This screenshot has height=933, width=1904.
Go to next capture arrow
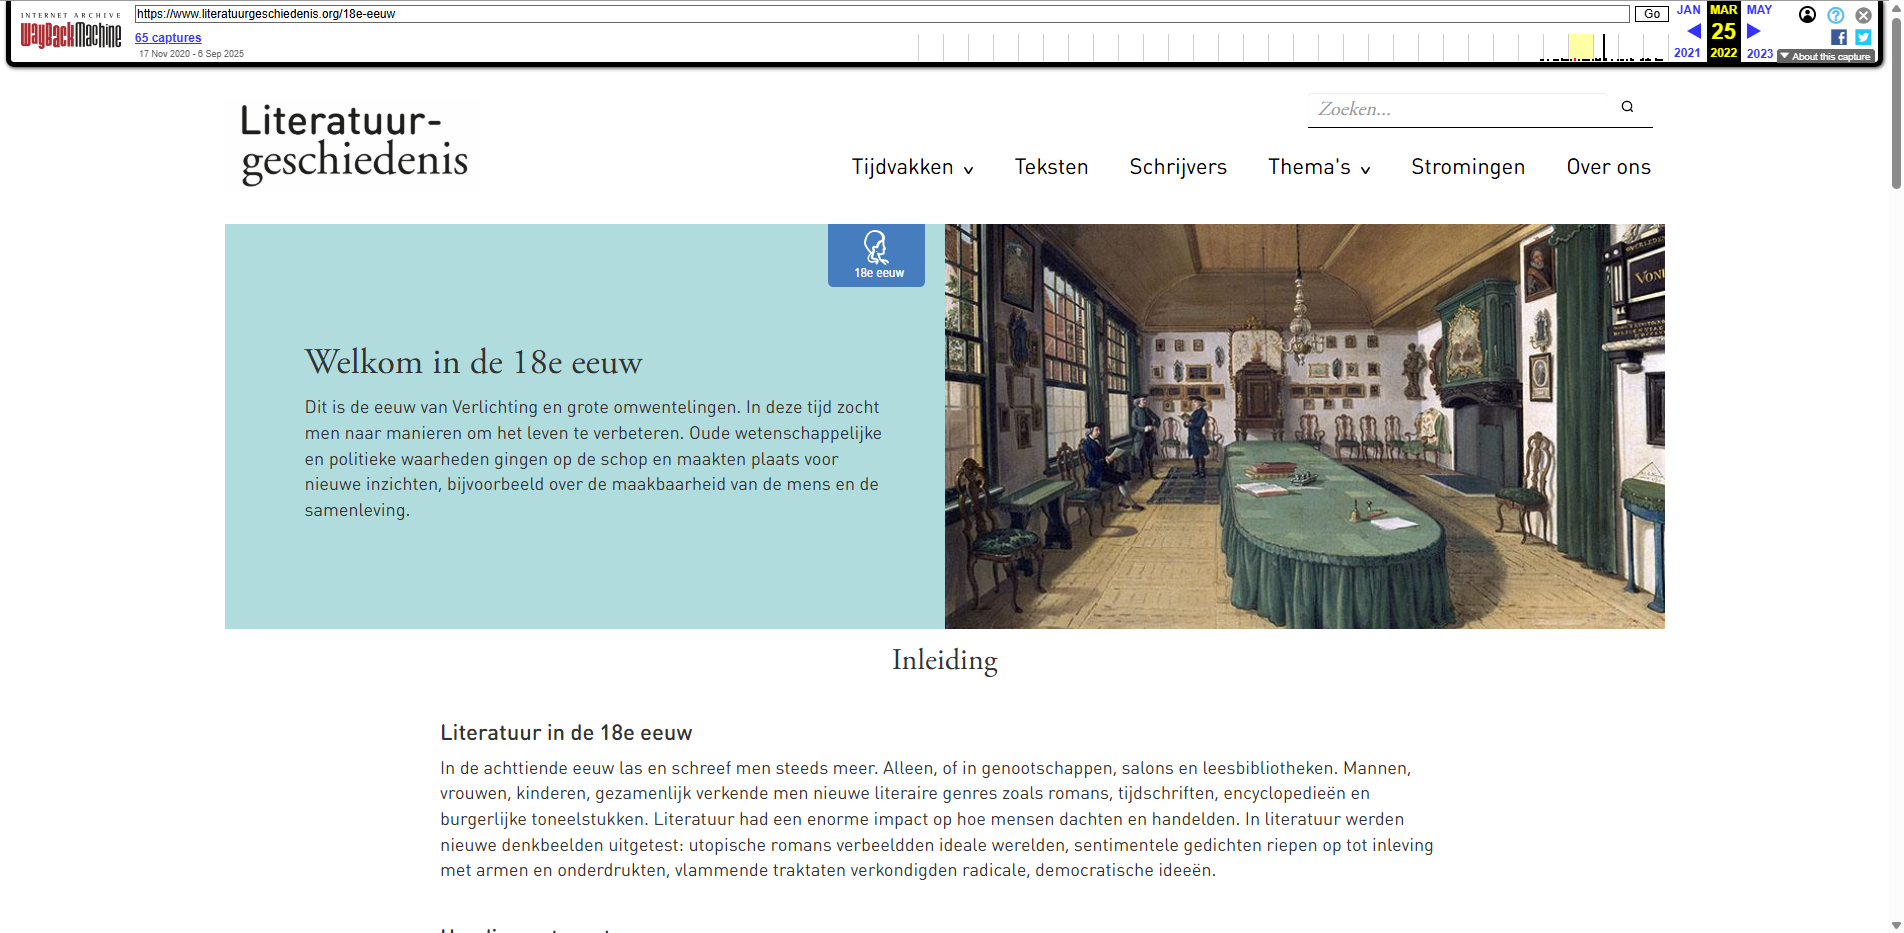click(x=1753, y=31)
